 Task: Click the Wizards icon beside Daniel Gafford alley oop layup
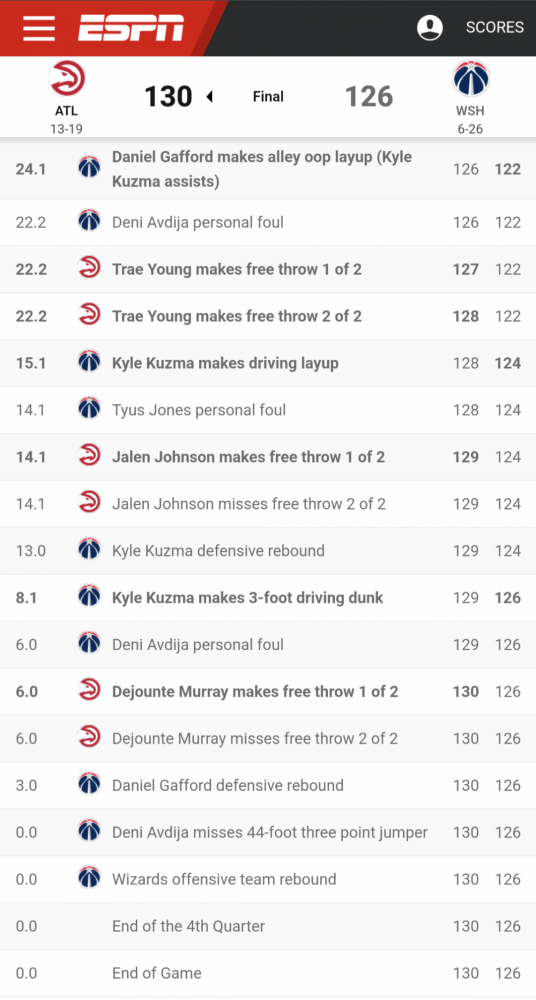point(89,167)
